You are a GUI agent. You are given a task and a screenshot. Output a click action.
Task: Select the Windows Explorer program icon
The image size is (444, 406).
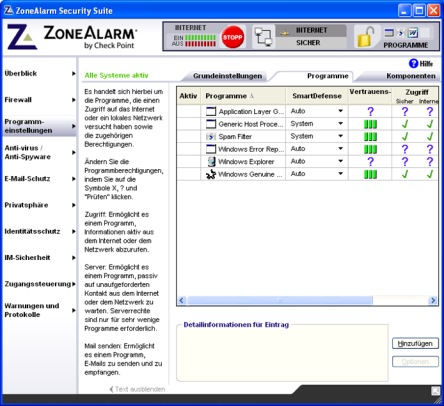[211, 161]
